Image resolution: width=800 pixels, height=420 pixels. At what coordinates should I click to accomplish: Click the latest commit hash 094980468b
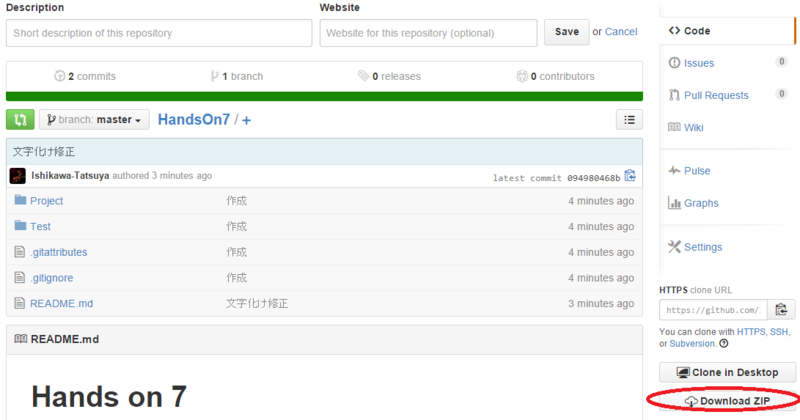click(x=594, y=178)
